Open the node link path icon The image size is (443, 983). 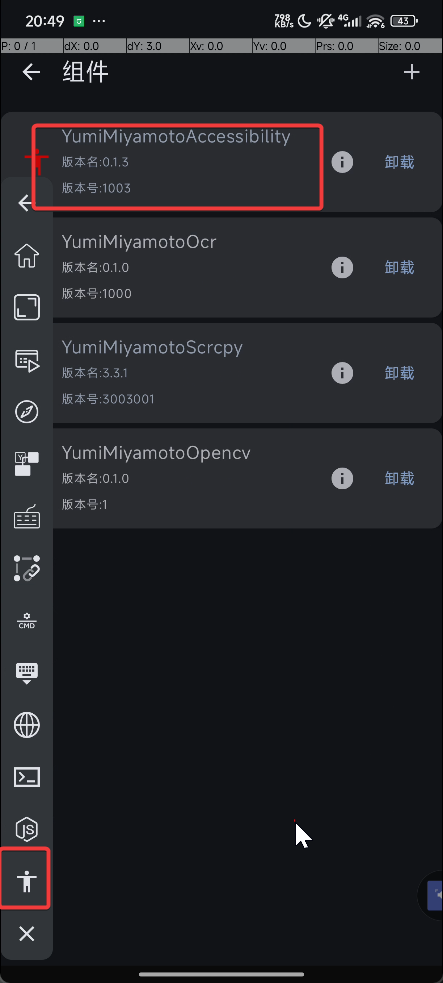point(26,568)
